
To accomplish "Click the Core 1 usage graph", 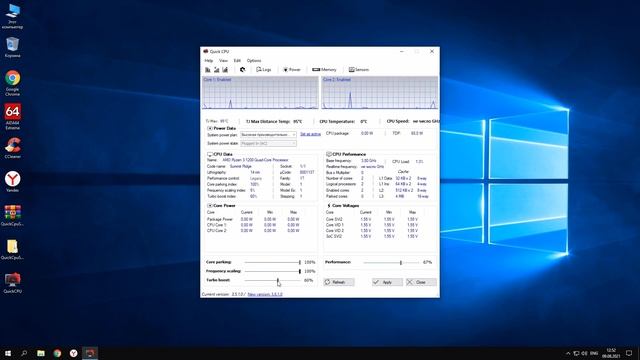I will point(260,93).
